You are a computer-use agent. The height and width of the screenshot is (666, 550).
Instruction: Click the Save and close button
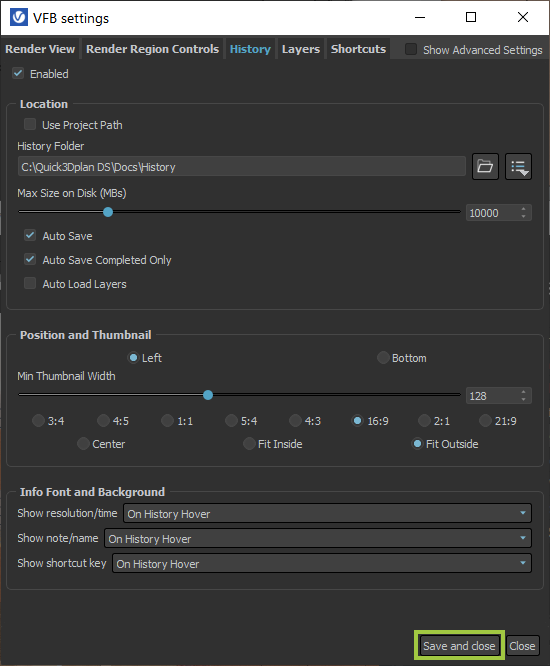[x=459, y=646]
